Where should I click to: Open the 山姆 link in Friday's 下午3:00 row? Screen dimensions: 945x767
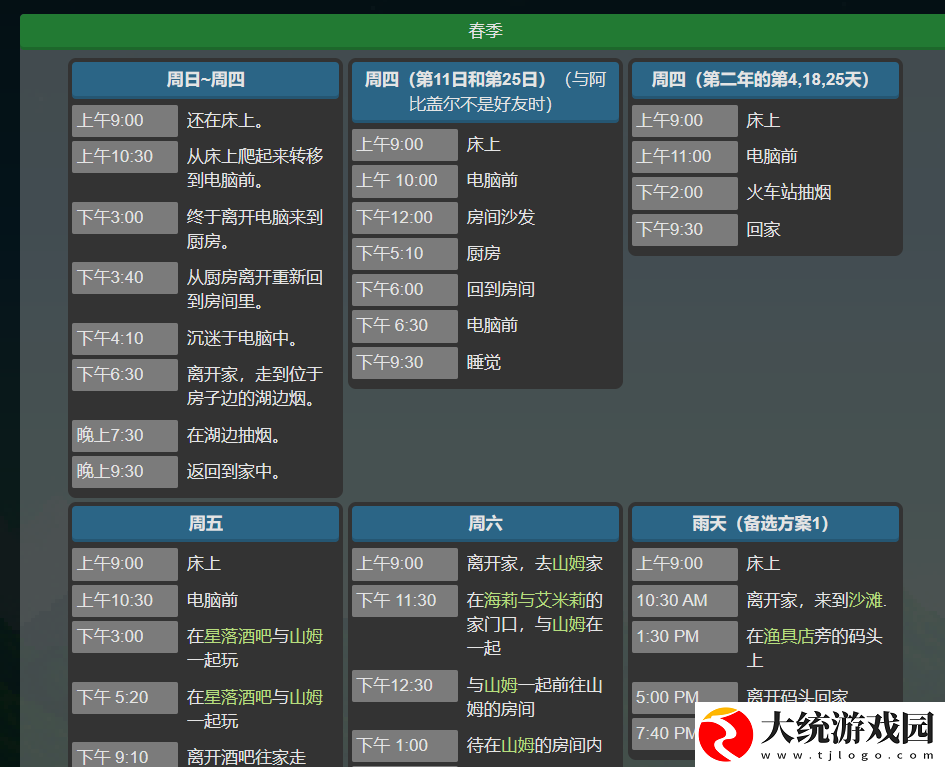click(x=306, y=636)
